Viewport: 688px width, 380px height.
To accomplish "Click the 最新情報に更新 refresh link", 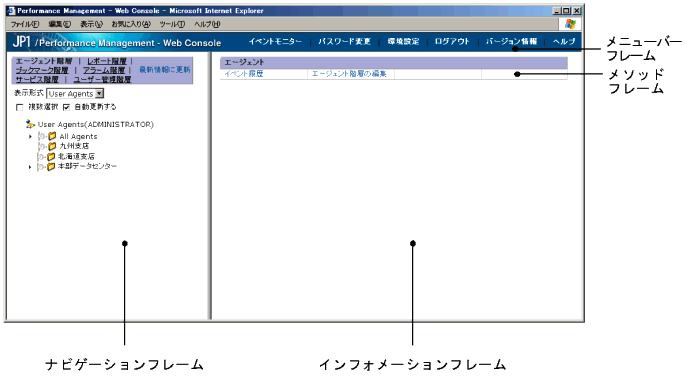I will point(165,69).
